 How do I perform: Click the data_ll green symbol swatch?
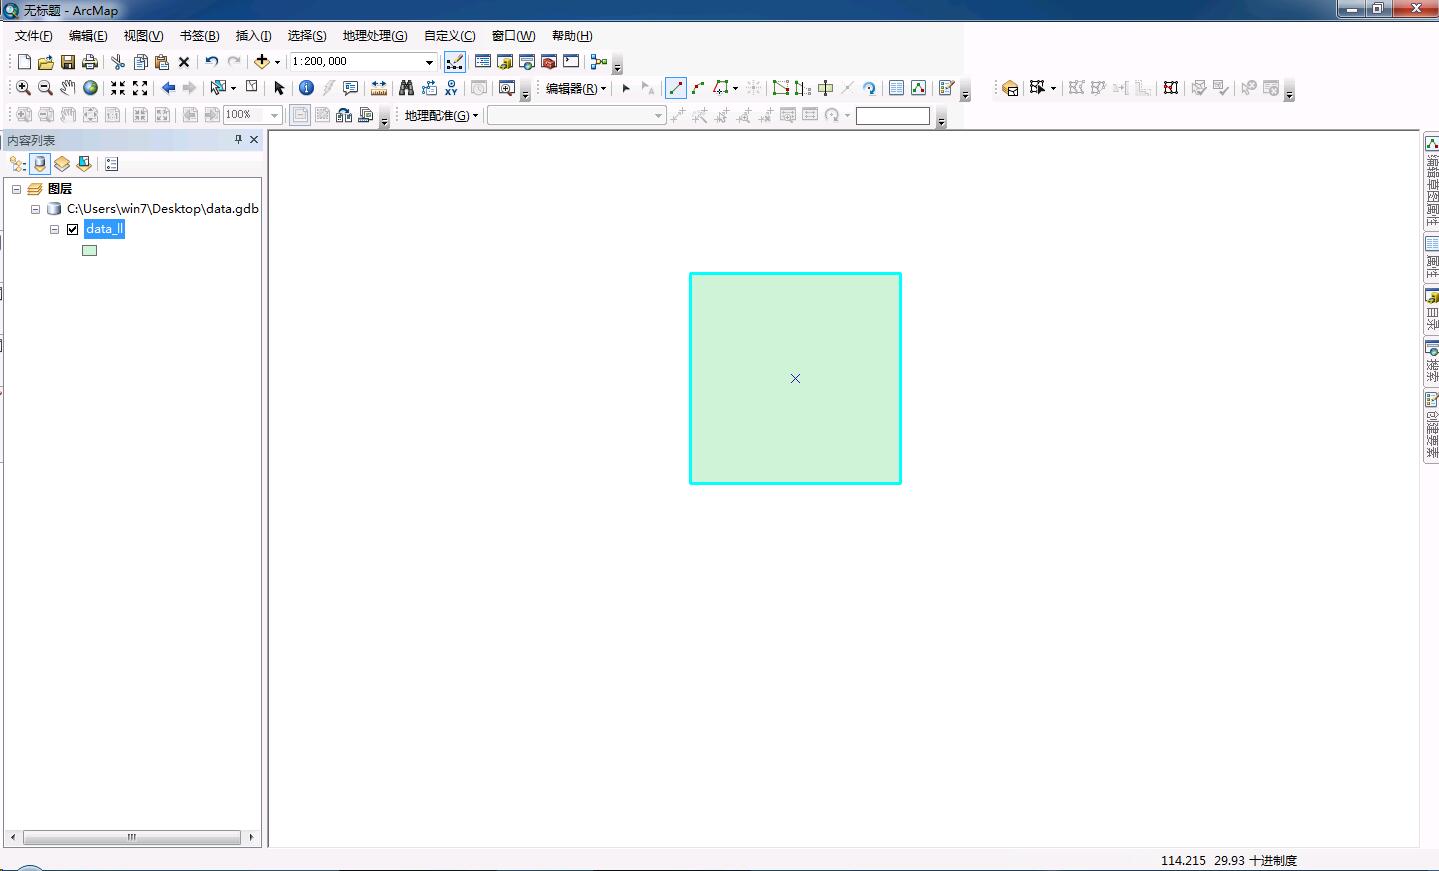pos(90,250)
